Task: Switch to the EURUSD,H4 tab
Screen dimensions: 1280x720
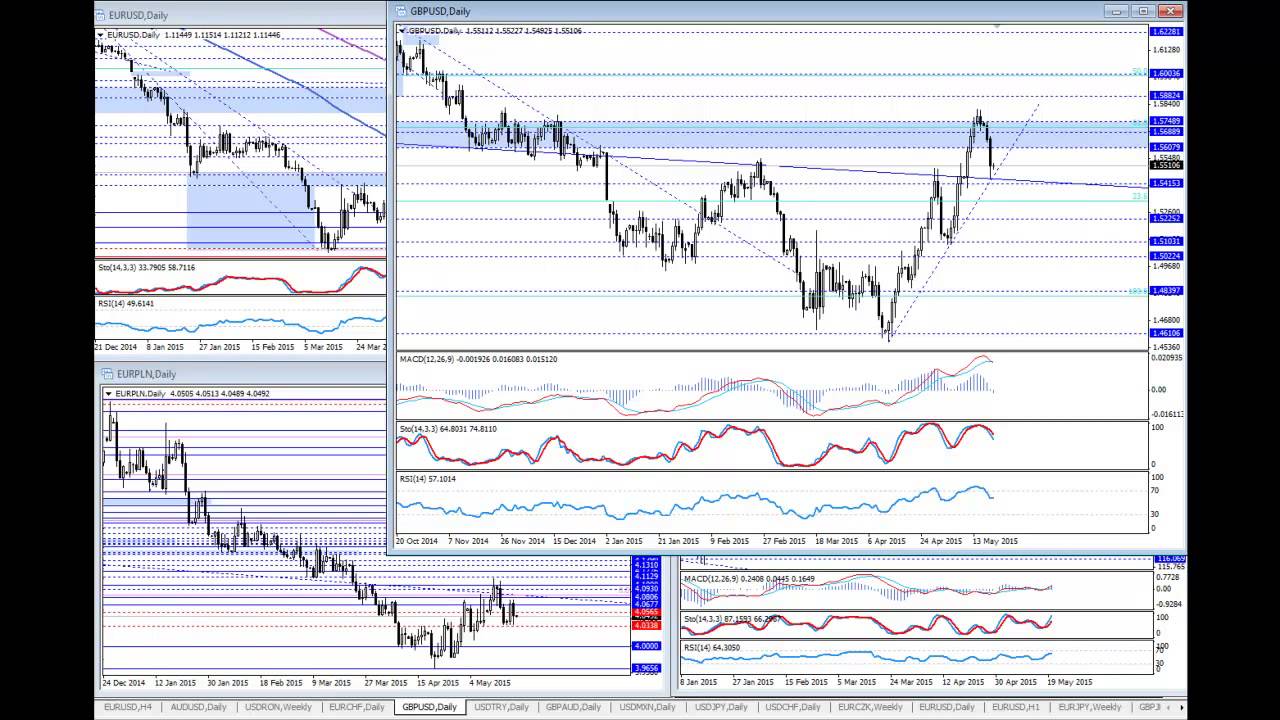Action: coord(128,707)
